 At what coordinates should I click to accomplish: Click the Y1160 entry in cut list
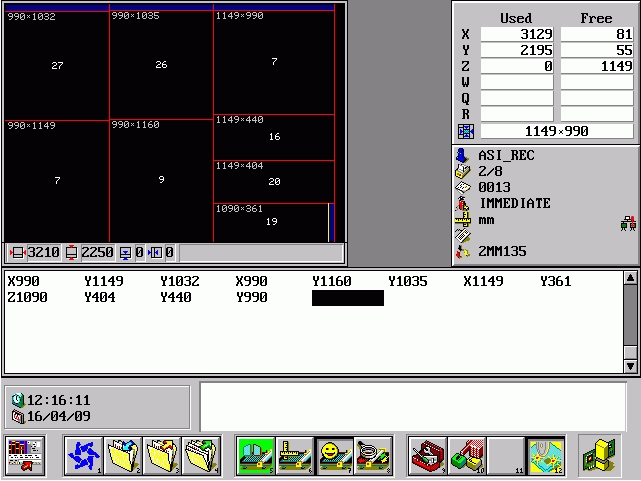coord(331,282)
